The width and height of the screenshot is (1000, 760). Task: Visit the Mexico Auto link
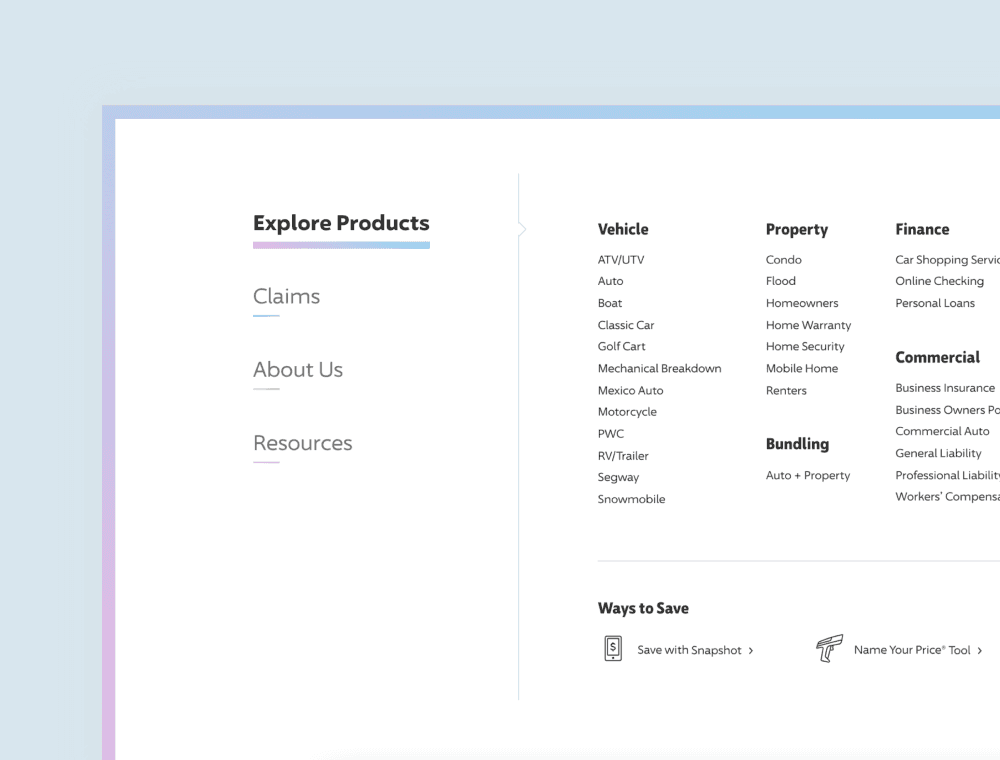point(630,390)
